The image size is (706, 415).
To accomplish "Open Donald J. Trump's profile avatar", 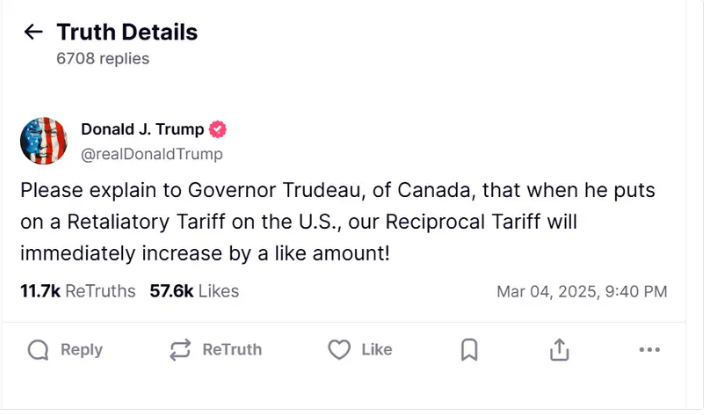I will [44, 141].
